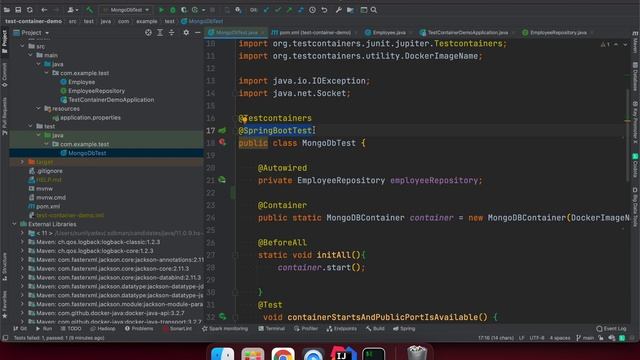
Task: Toggle the Favorites tool window on left edge
Action: pos(4,304)
